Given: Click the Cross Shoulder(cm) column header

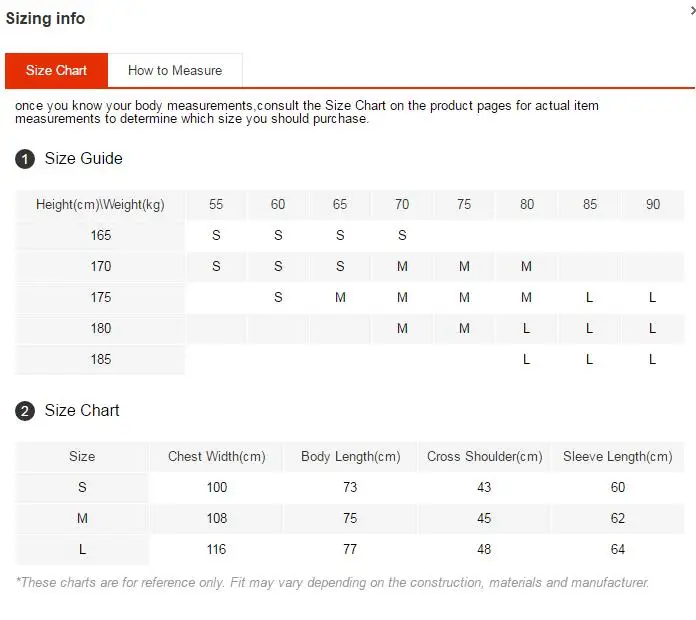Looking at the screenshot, I should [484, 457].
